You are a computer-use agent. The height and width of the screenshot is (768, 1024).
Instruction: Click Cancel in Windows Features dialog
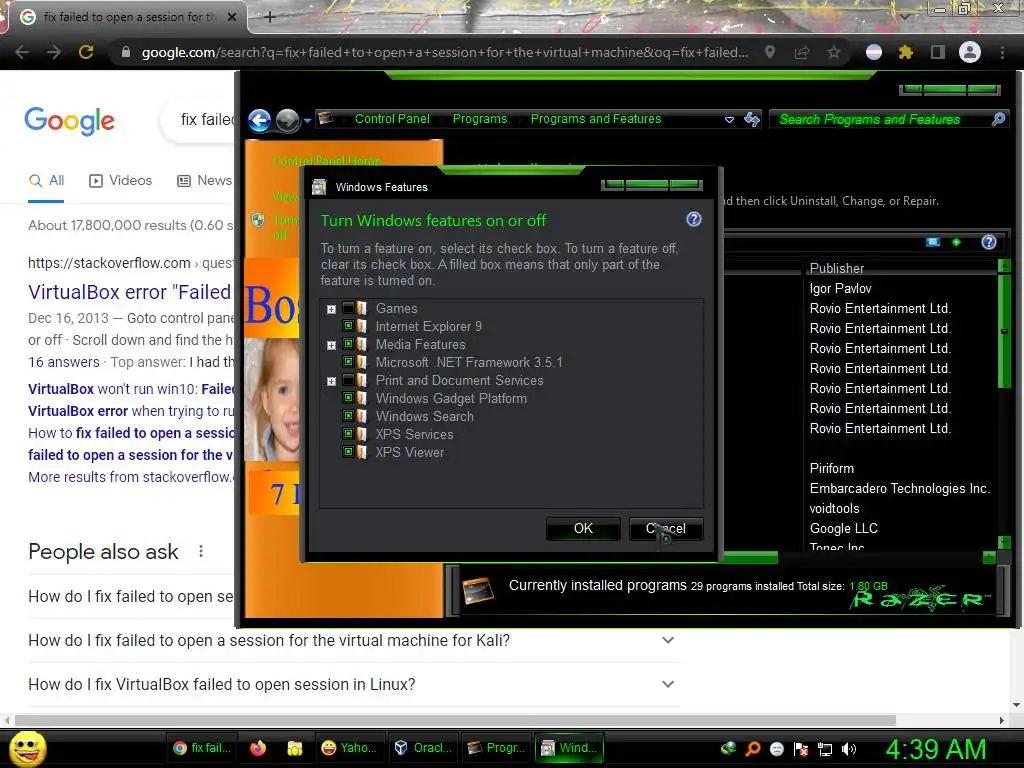[x=666, y=528]
